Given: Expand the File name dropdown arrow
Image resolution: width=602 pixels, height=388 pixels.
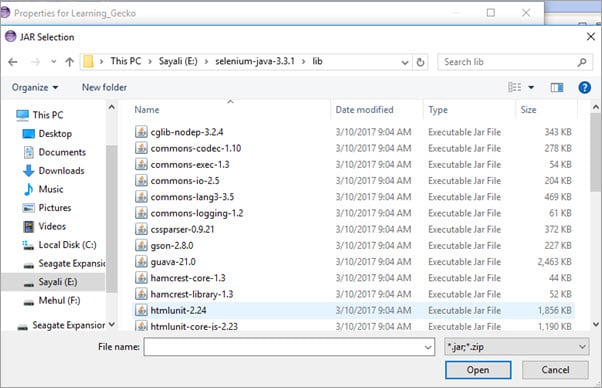Looking at the screenshot, I should (428, 347).
